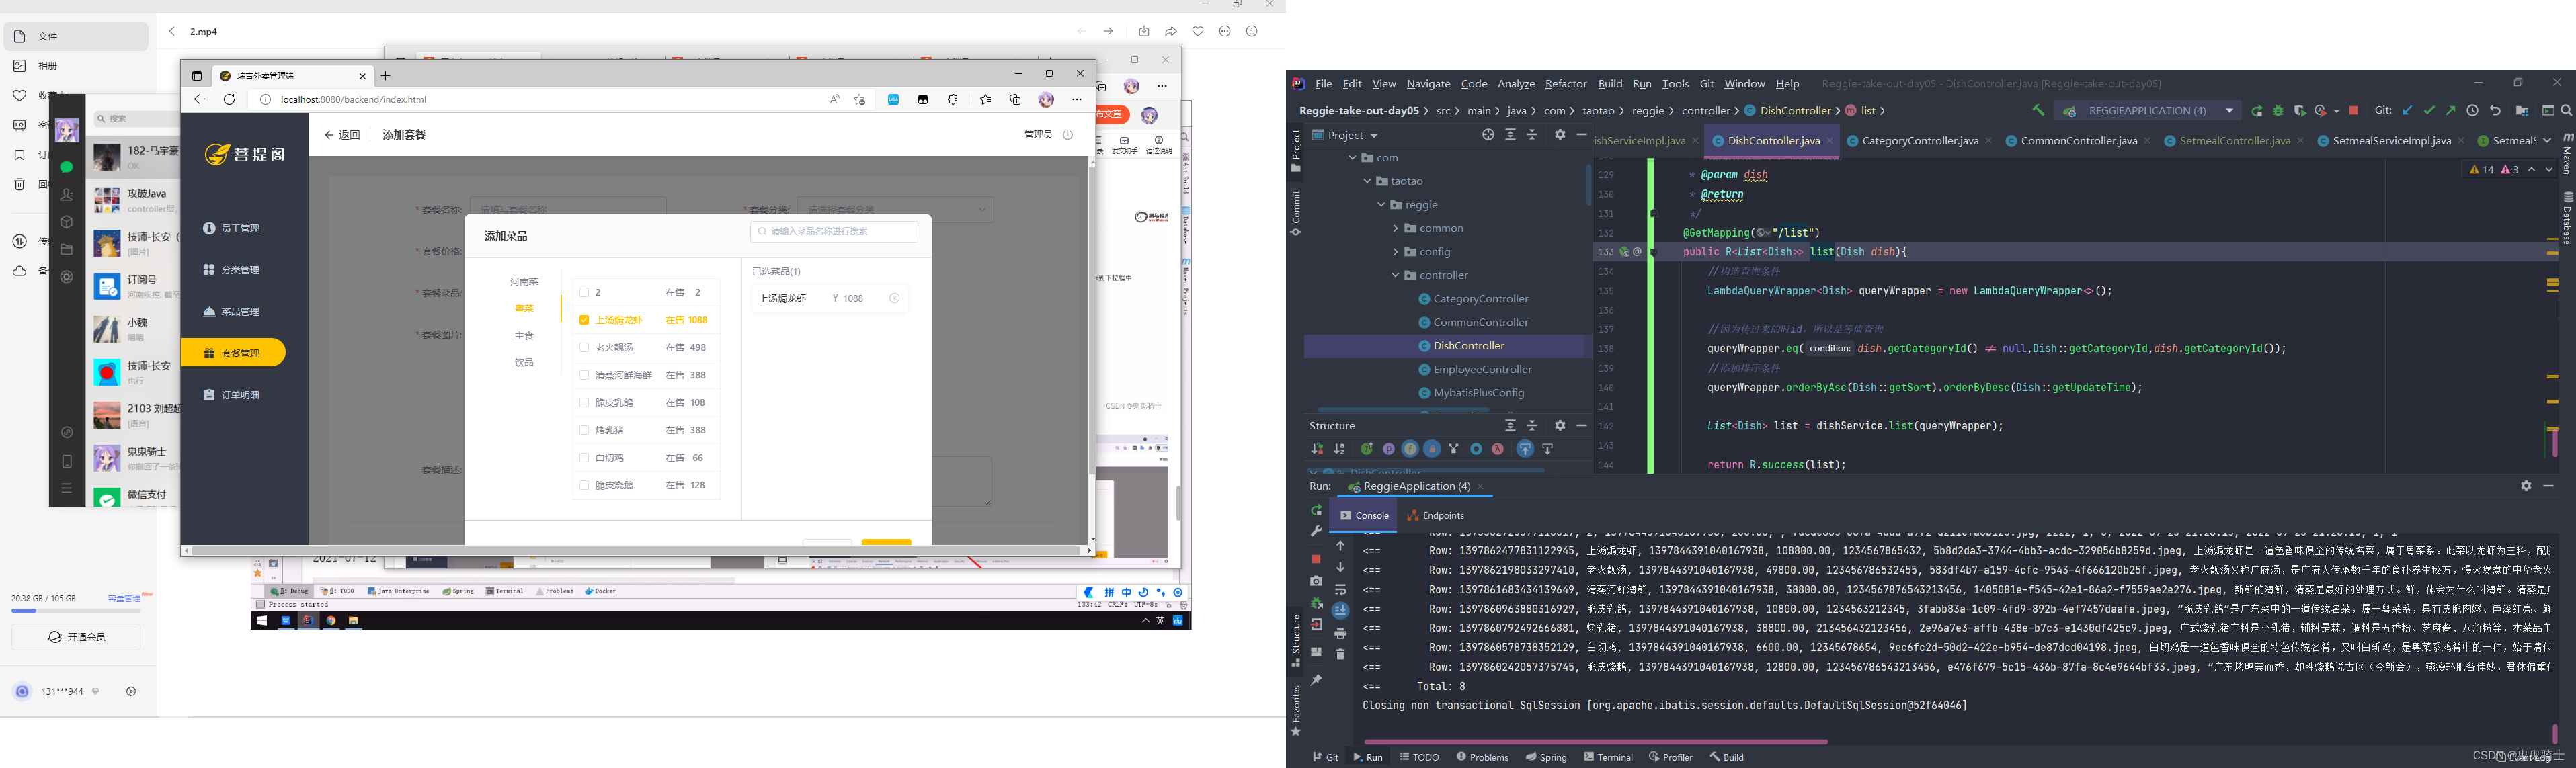
Task: Open 菜品管理 in the sidebar menu
Action: click(x=232, y=312)
